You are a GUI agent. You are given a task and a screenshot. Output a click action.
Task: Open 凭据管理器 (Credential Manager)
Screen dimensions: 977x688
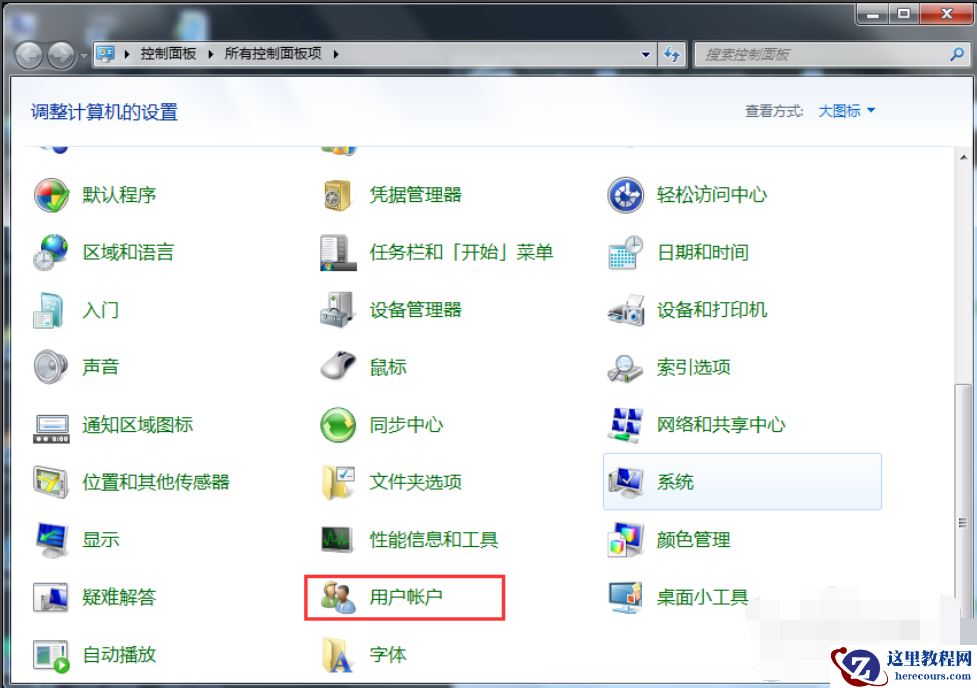point(416,195)
